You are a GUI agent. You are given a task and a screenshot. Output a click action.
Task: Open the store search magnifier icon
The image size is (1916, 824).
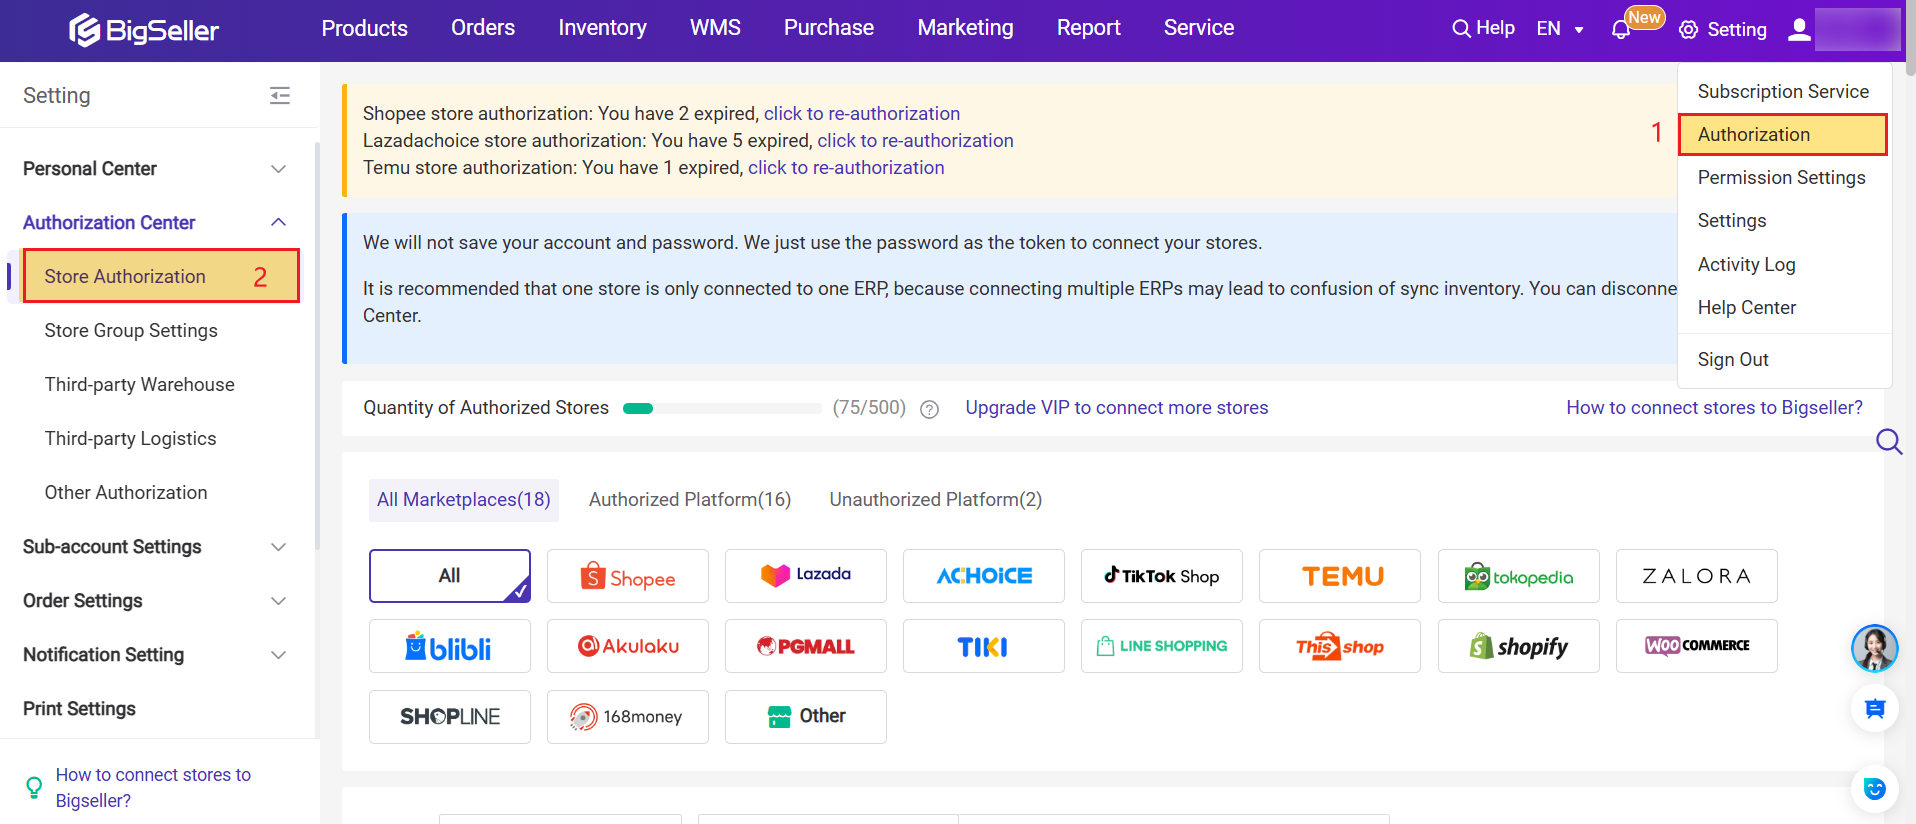coord(1889,441)
